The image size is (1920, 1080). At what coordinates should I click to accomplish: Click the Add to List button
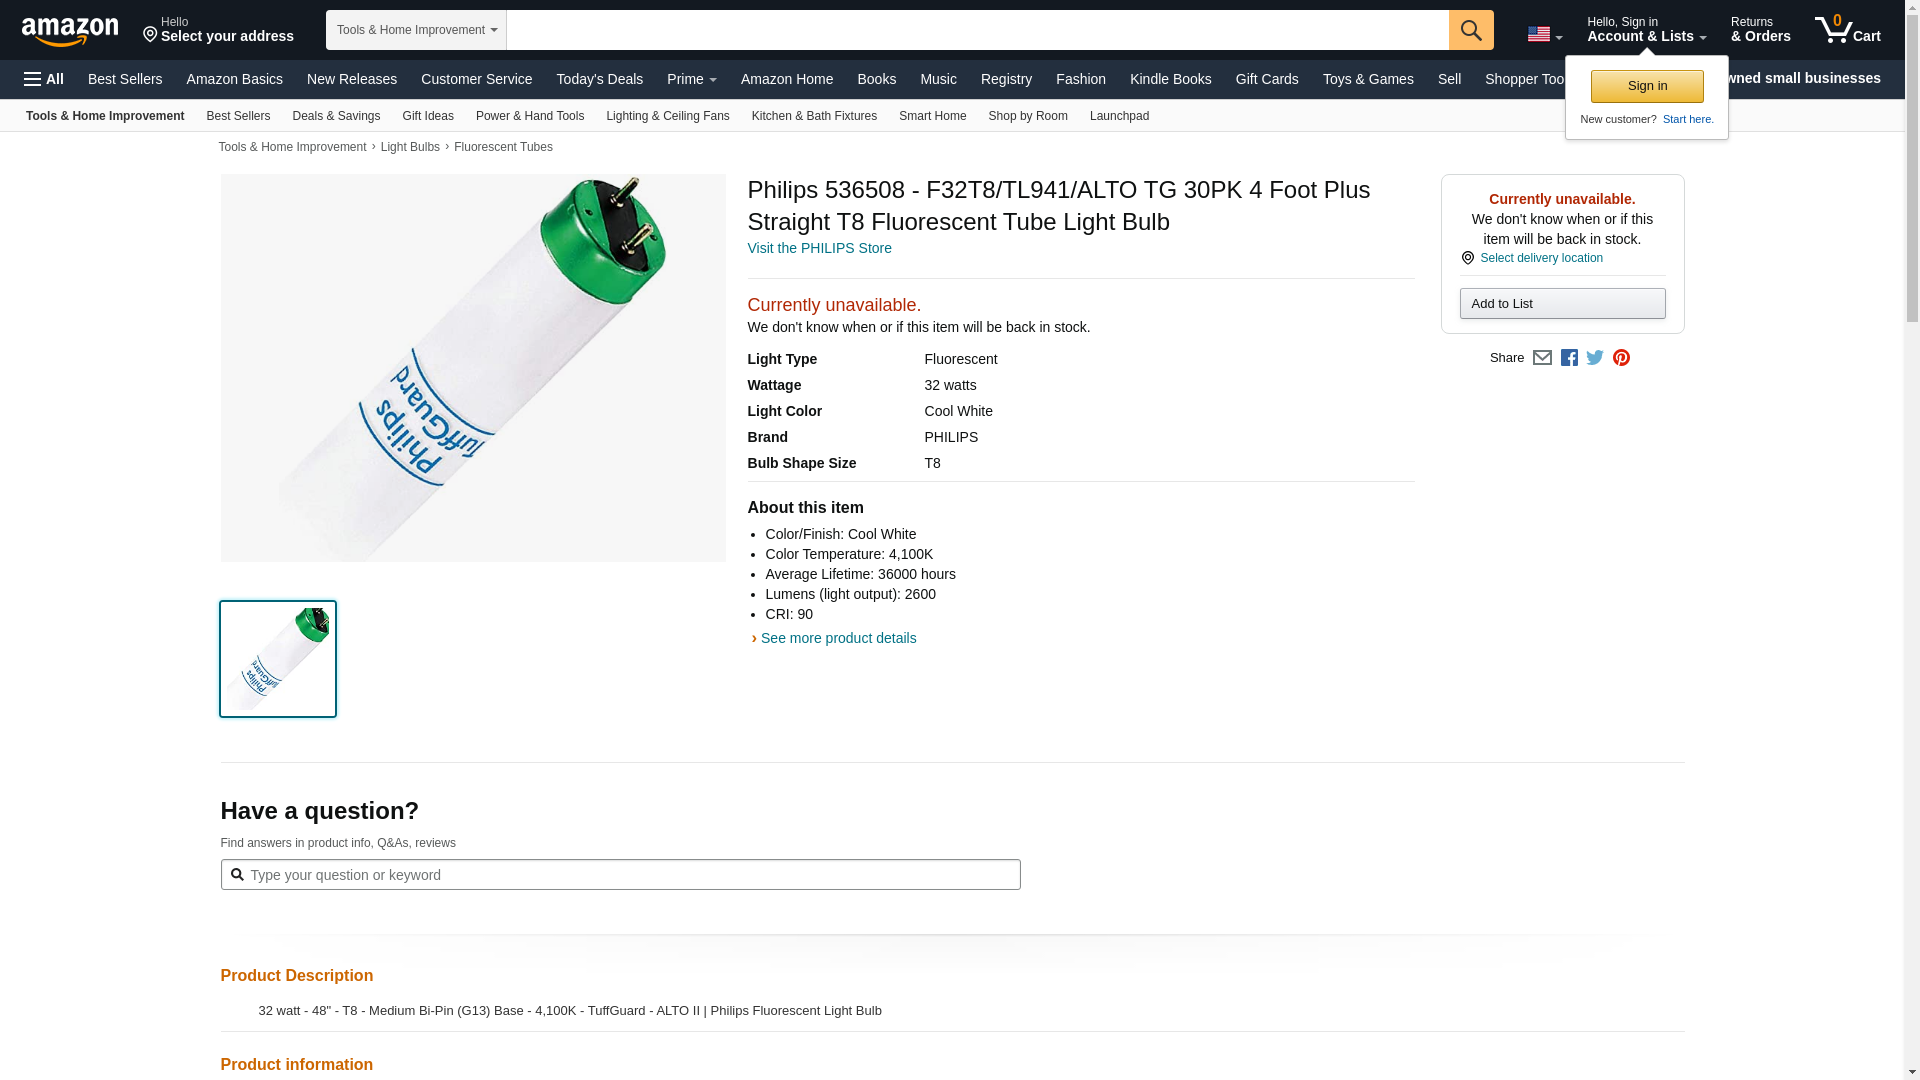tap(1562, 304)
